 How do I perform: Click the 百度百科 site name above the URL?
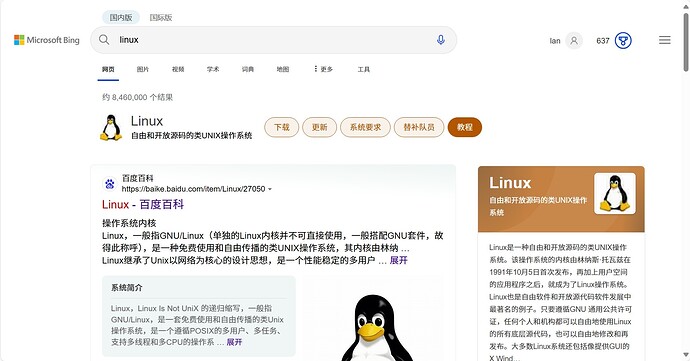[x=137, y=178]
